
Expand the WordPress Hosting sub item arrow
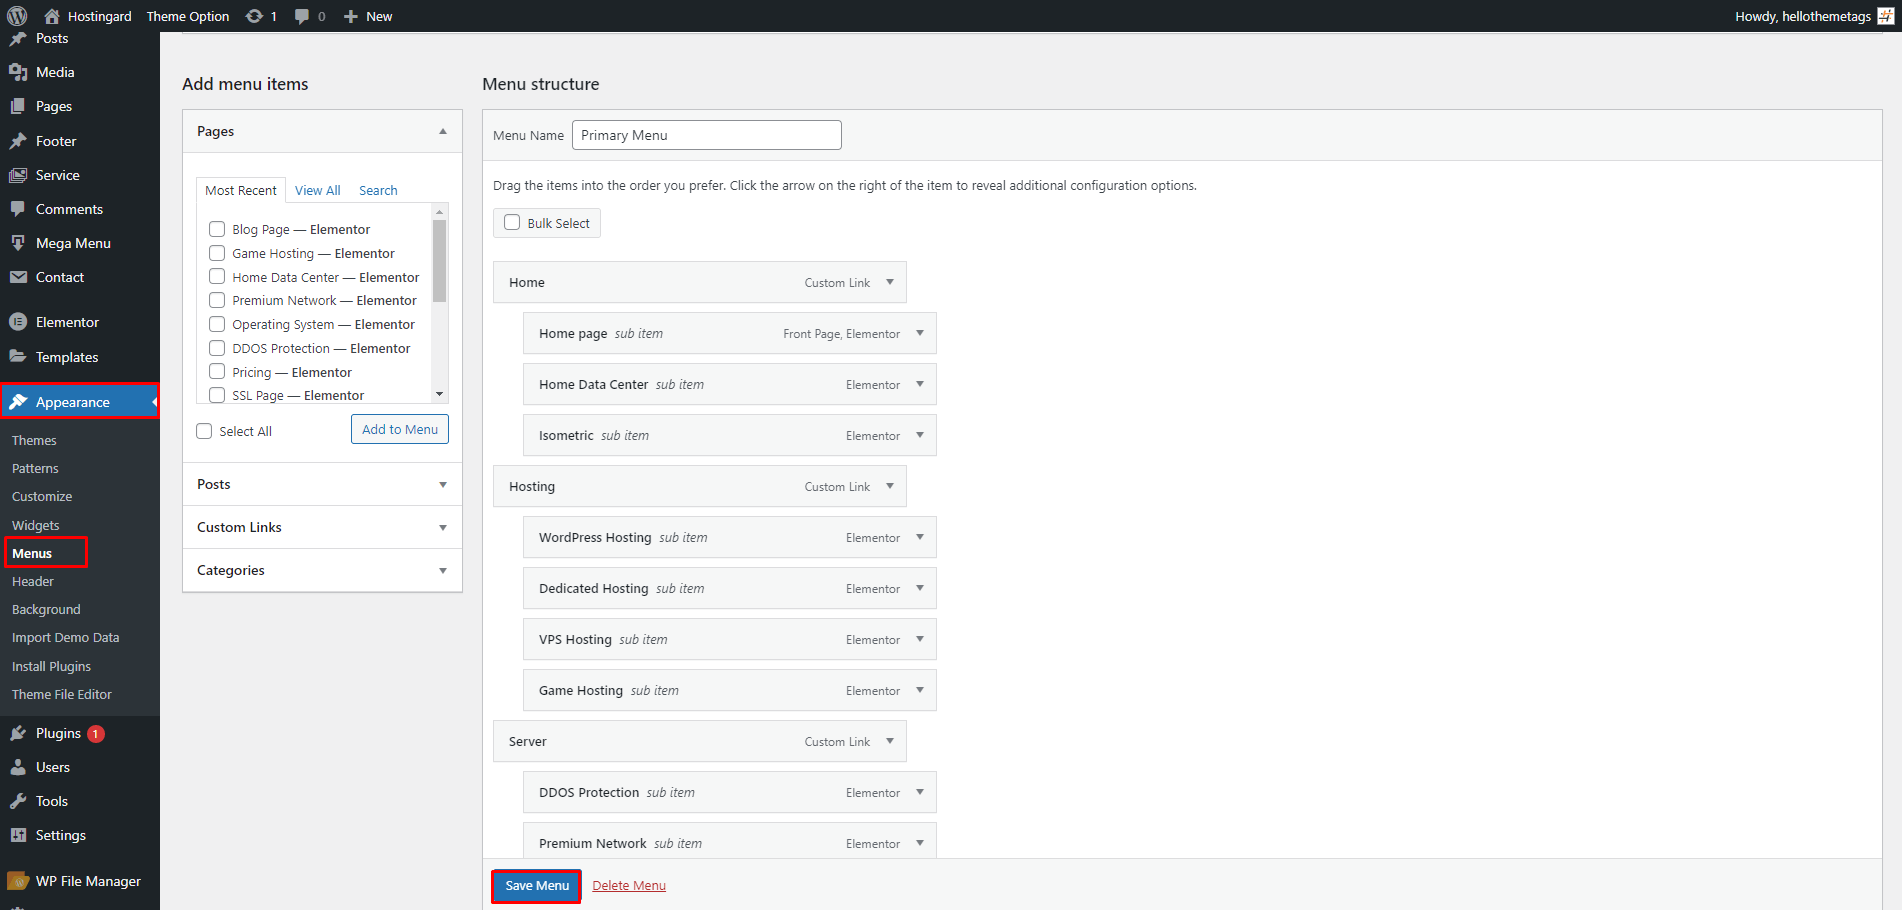coord(920,537)
